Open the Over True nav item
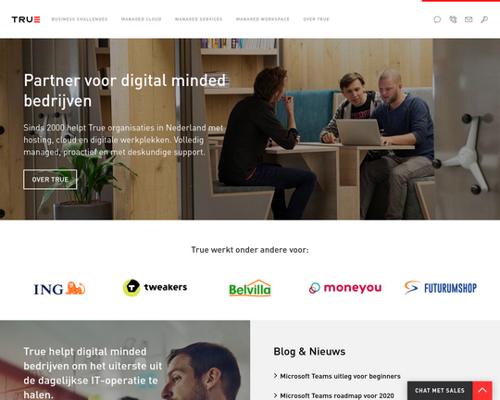This screenshot has width=500, height=400. click(316, 19)
